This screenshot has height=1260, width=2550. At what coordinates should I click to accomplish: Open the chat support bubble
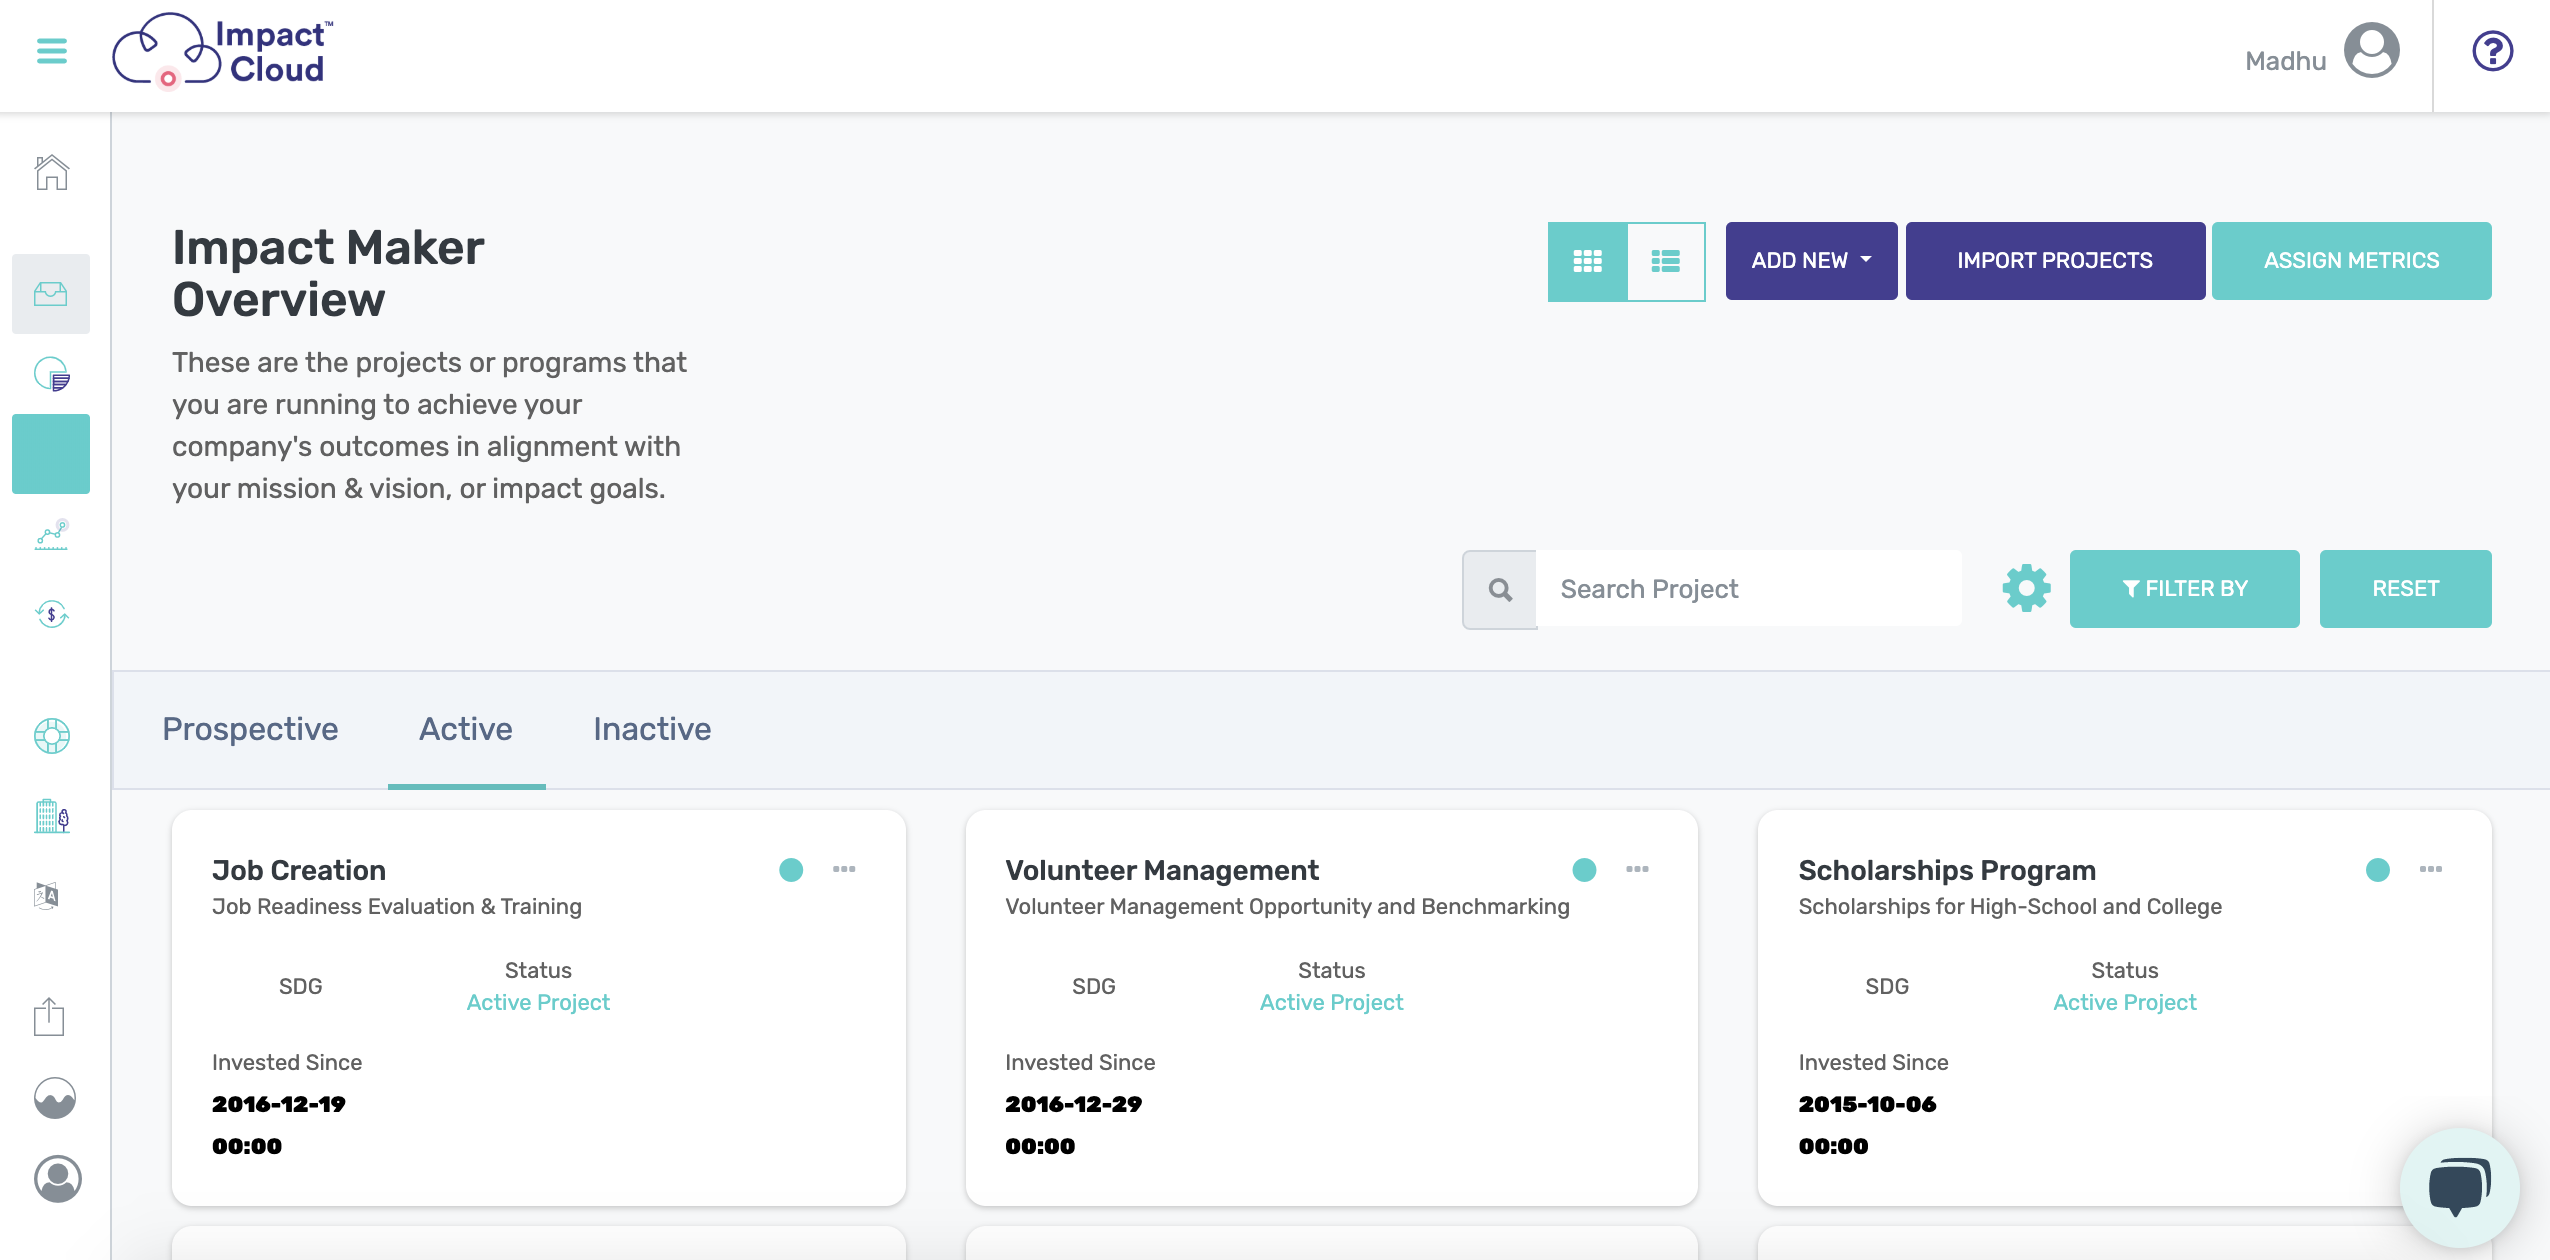click(2459, 1188)
